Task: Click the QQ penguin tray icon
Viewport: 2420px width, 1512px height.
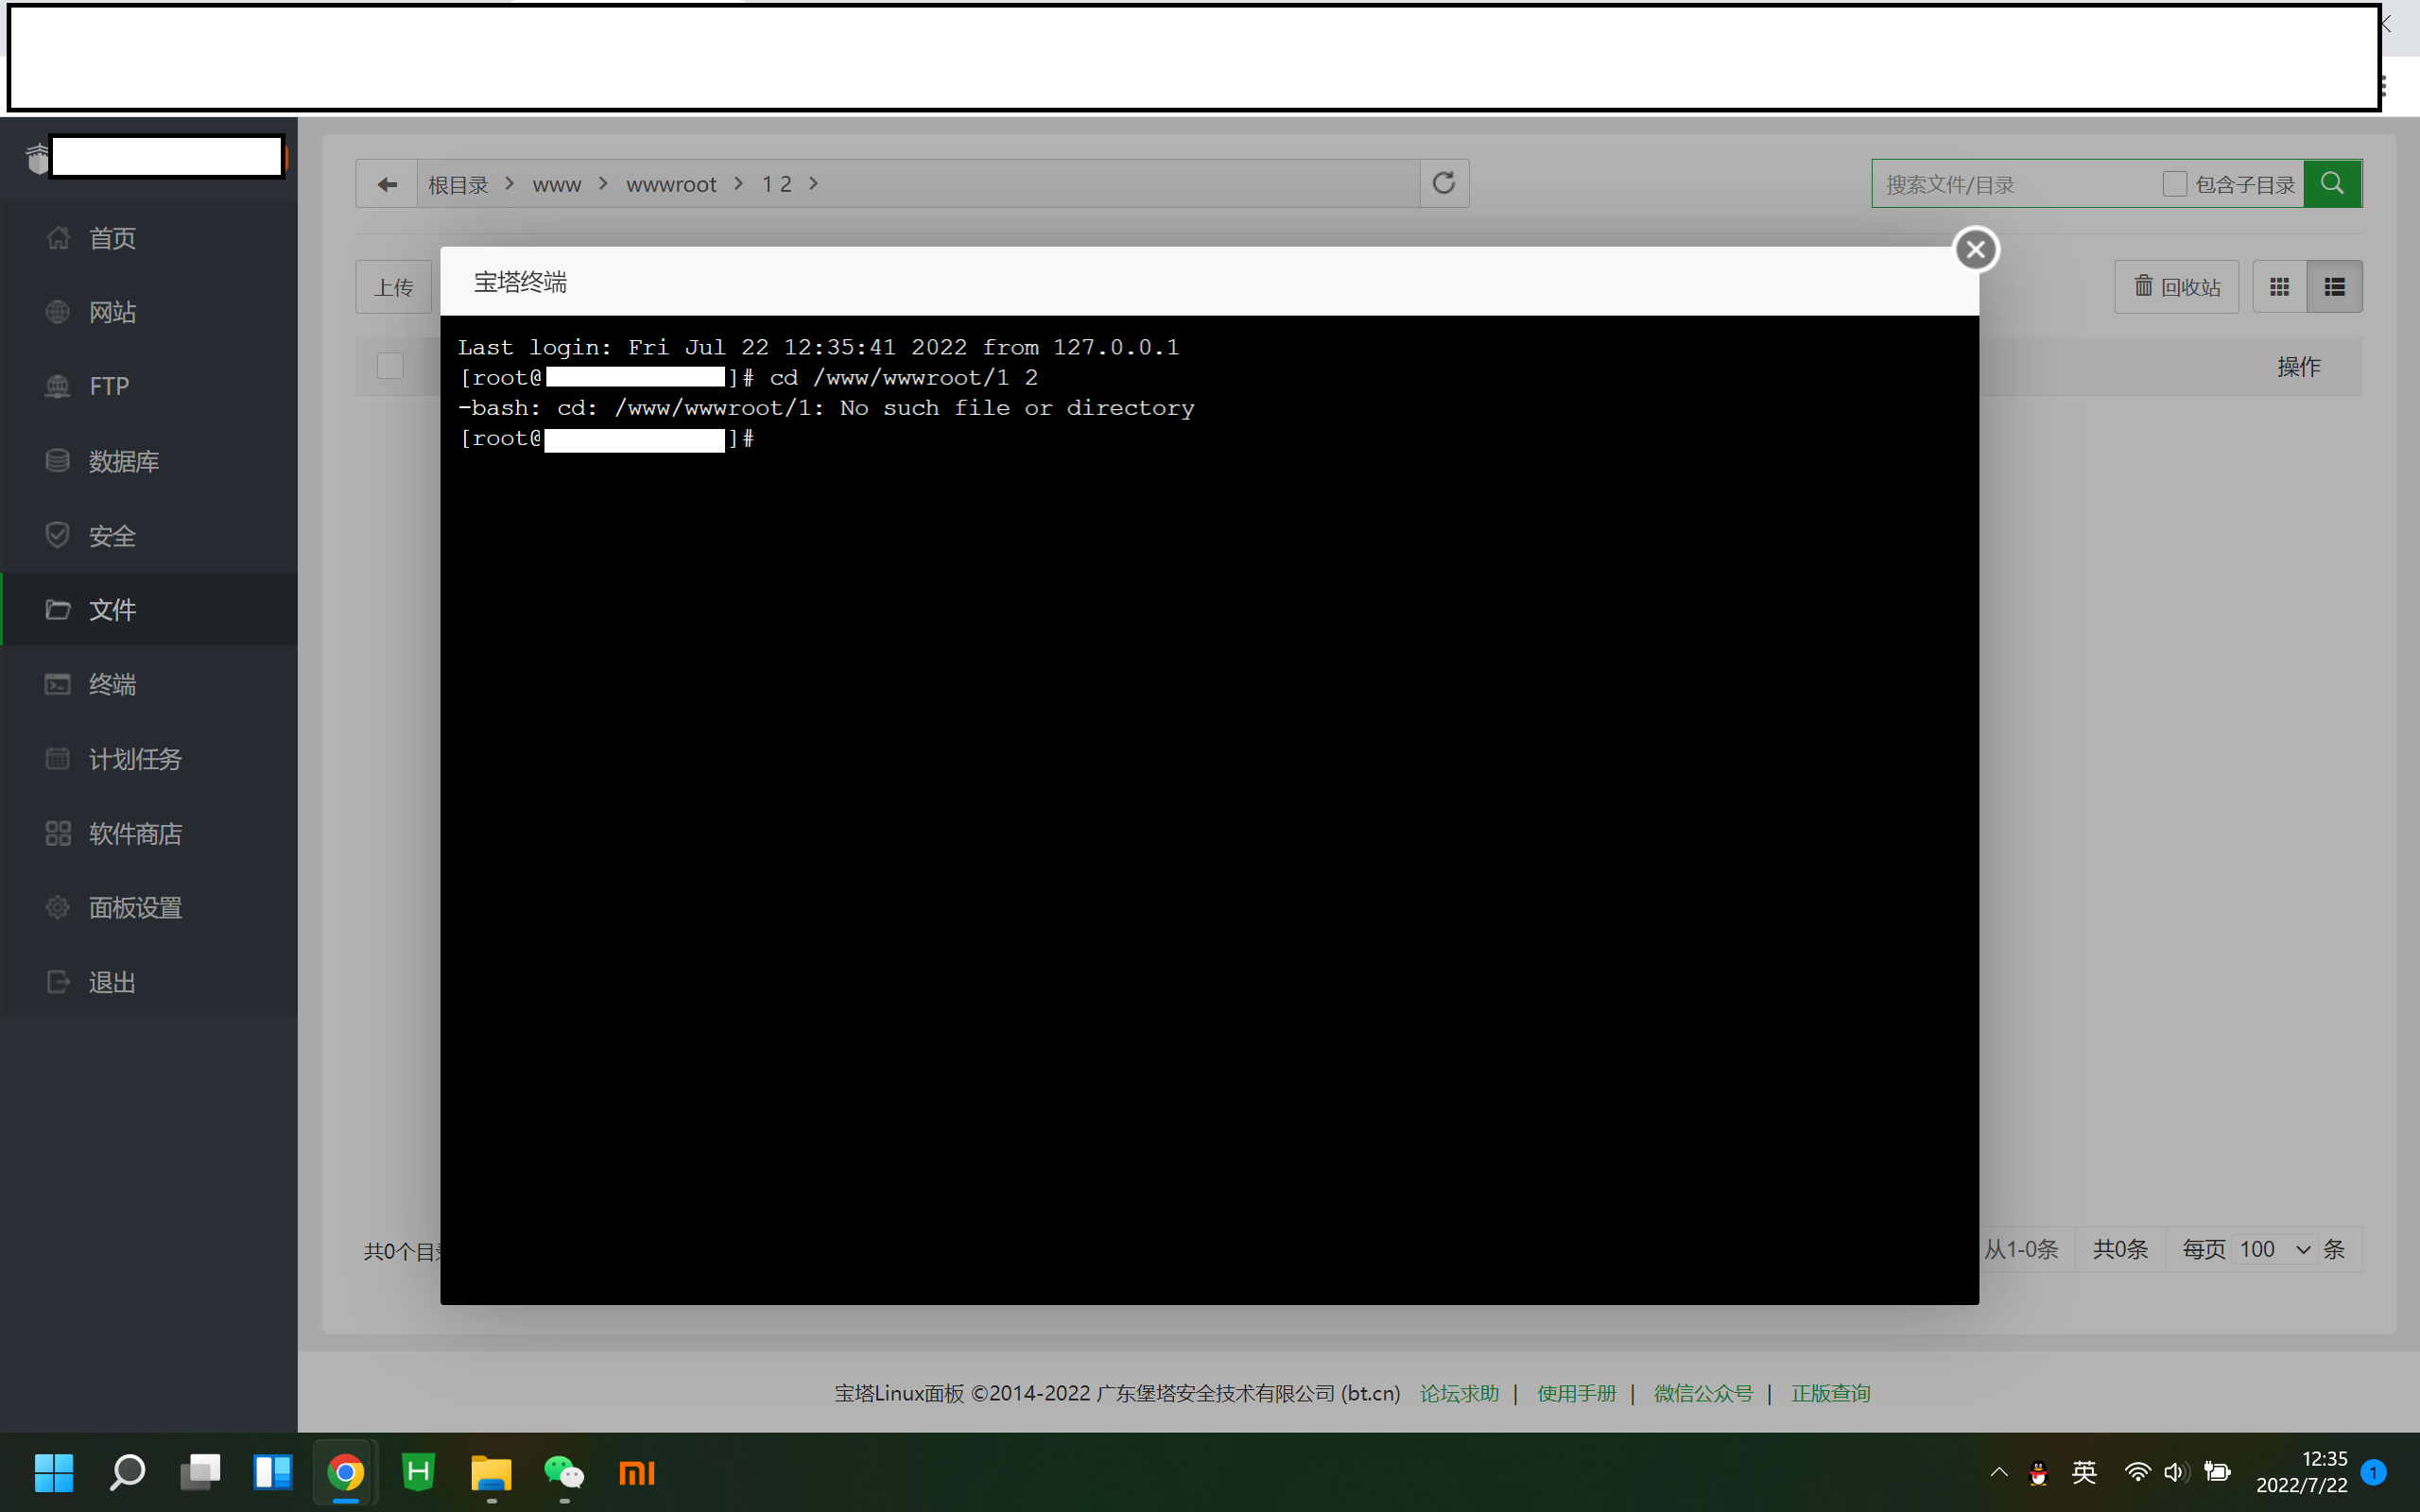Action: tap(2038, 1473)
